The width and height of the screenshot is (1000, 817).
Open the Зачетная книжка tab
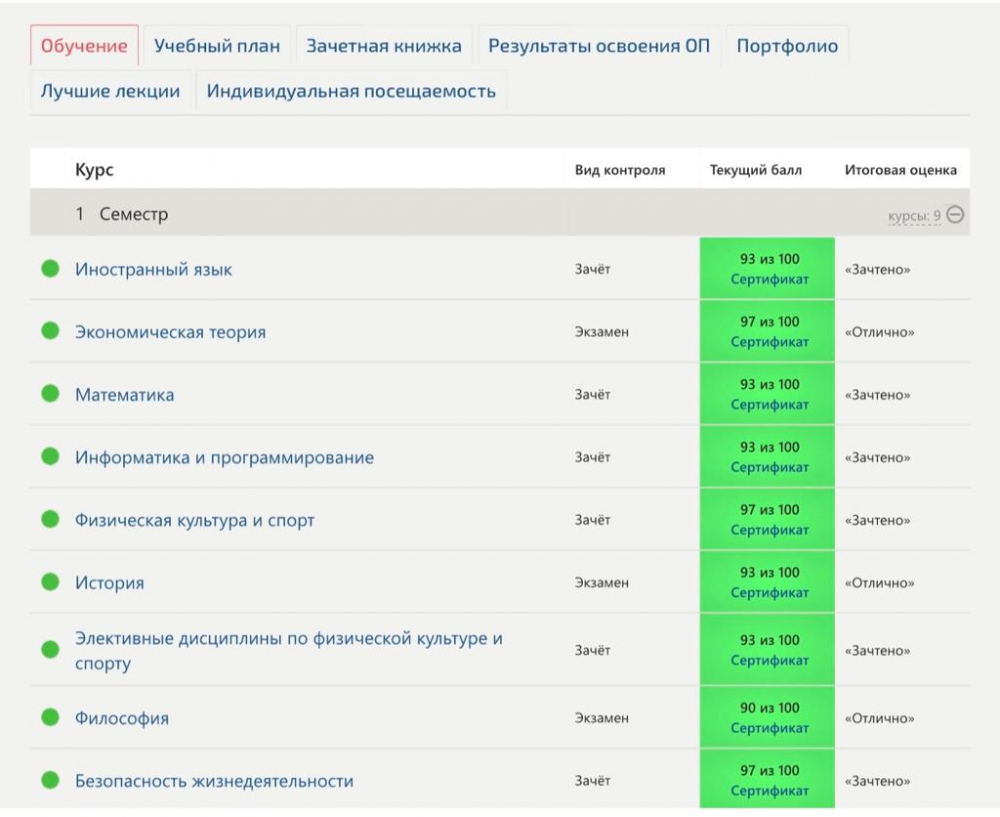(384, 46)
